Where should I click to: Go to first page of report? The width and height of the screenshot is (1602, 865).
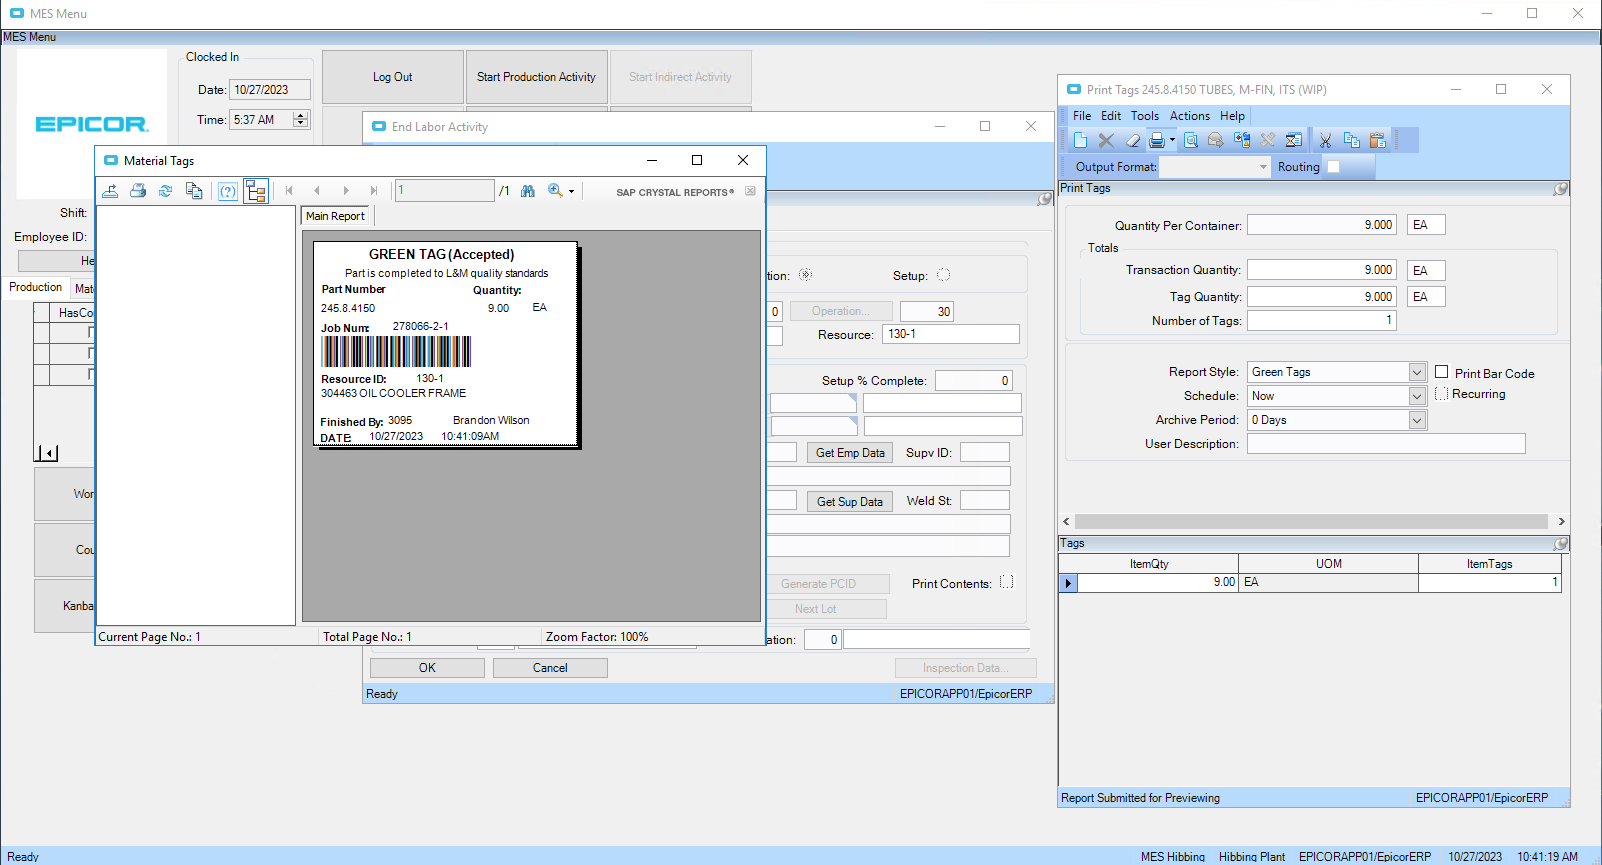(x=289, y=191)
